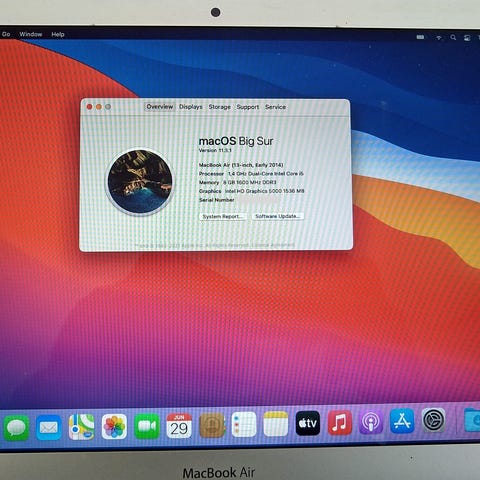Image resolution: width=480 pixels, height=480 pixels.
Task: Start FaceTime from the Dock
Action: pyautogui.click(x=147, y=426)
